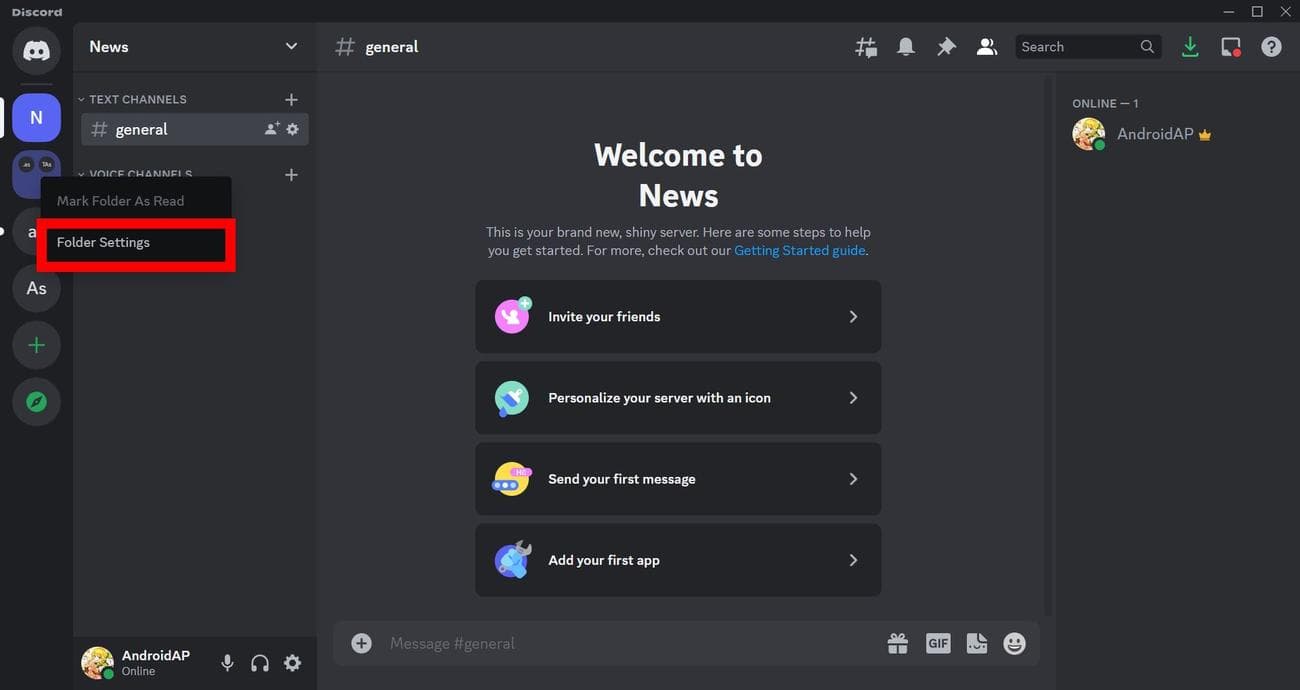Click the Help question mark icon

1271,47
